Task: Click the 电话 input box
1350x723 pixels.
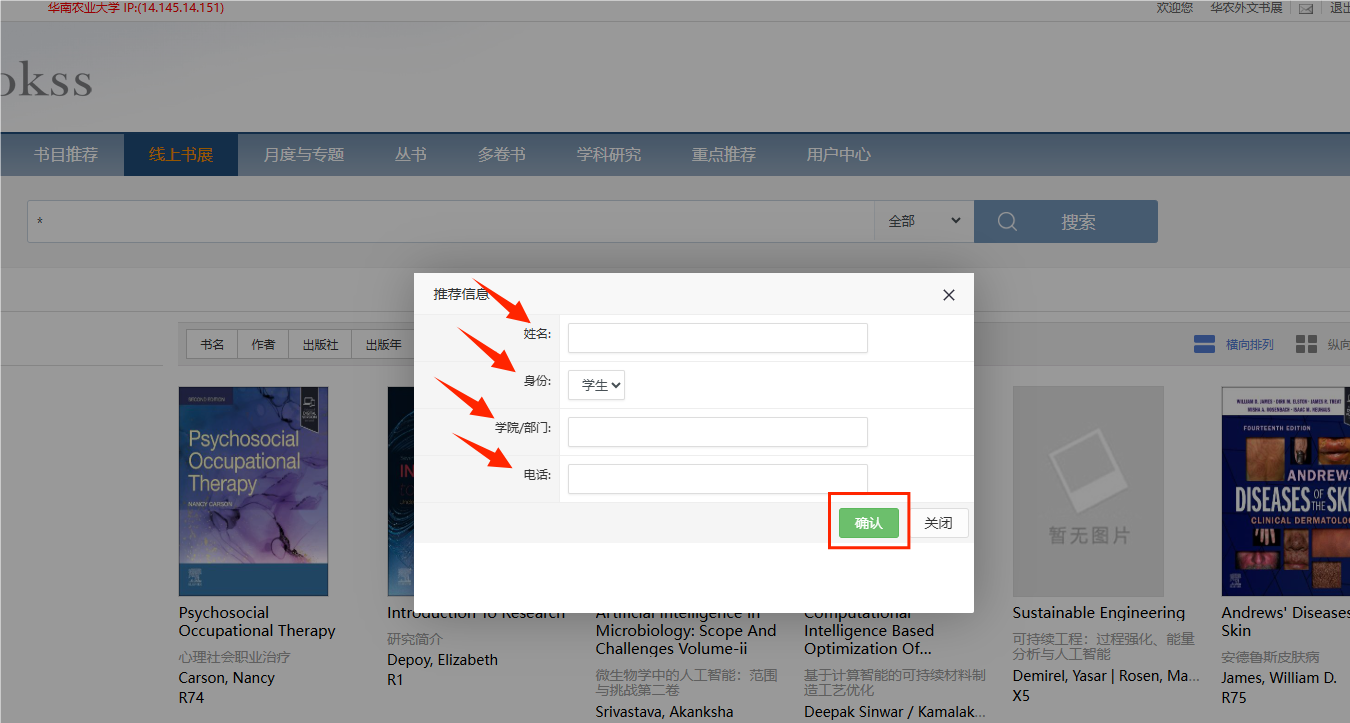Action: (717, 479)
